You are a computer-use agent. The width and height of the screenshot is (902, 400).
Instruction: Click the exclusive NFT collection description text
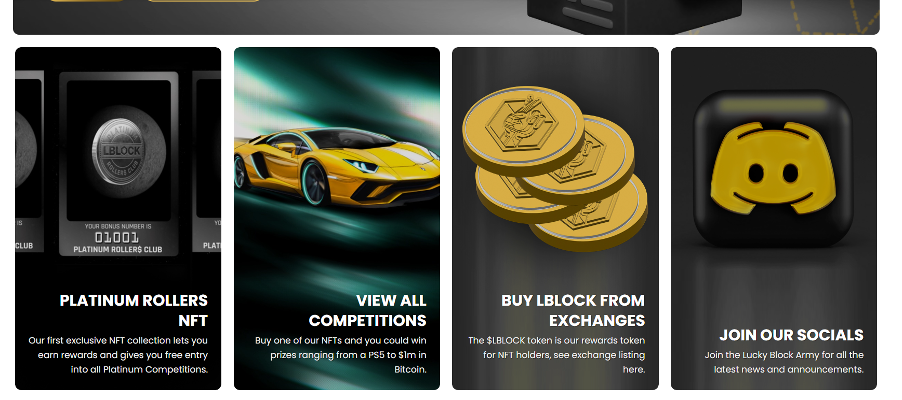pos(118,355)
